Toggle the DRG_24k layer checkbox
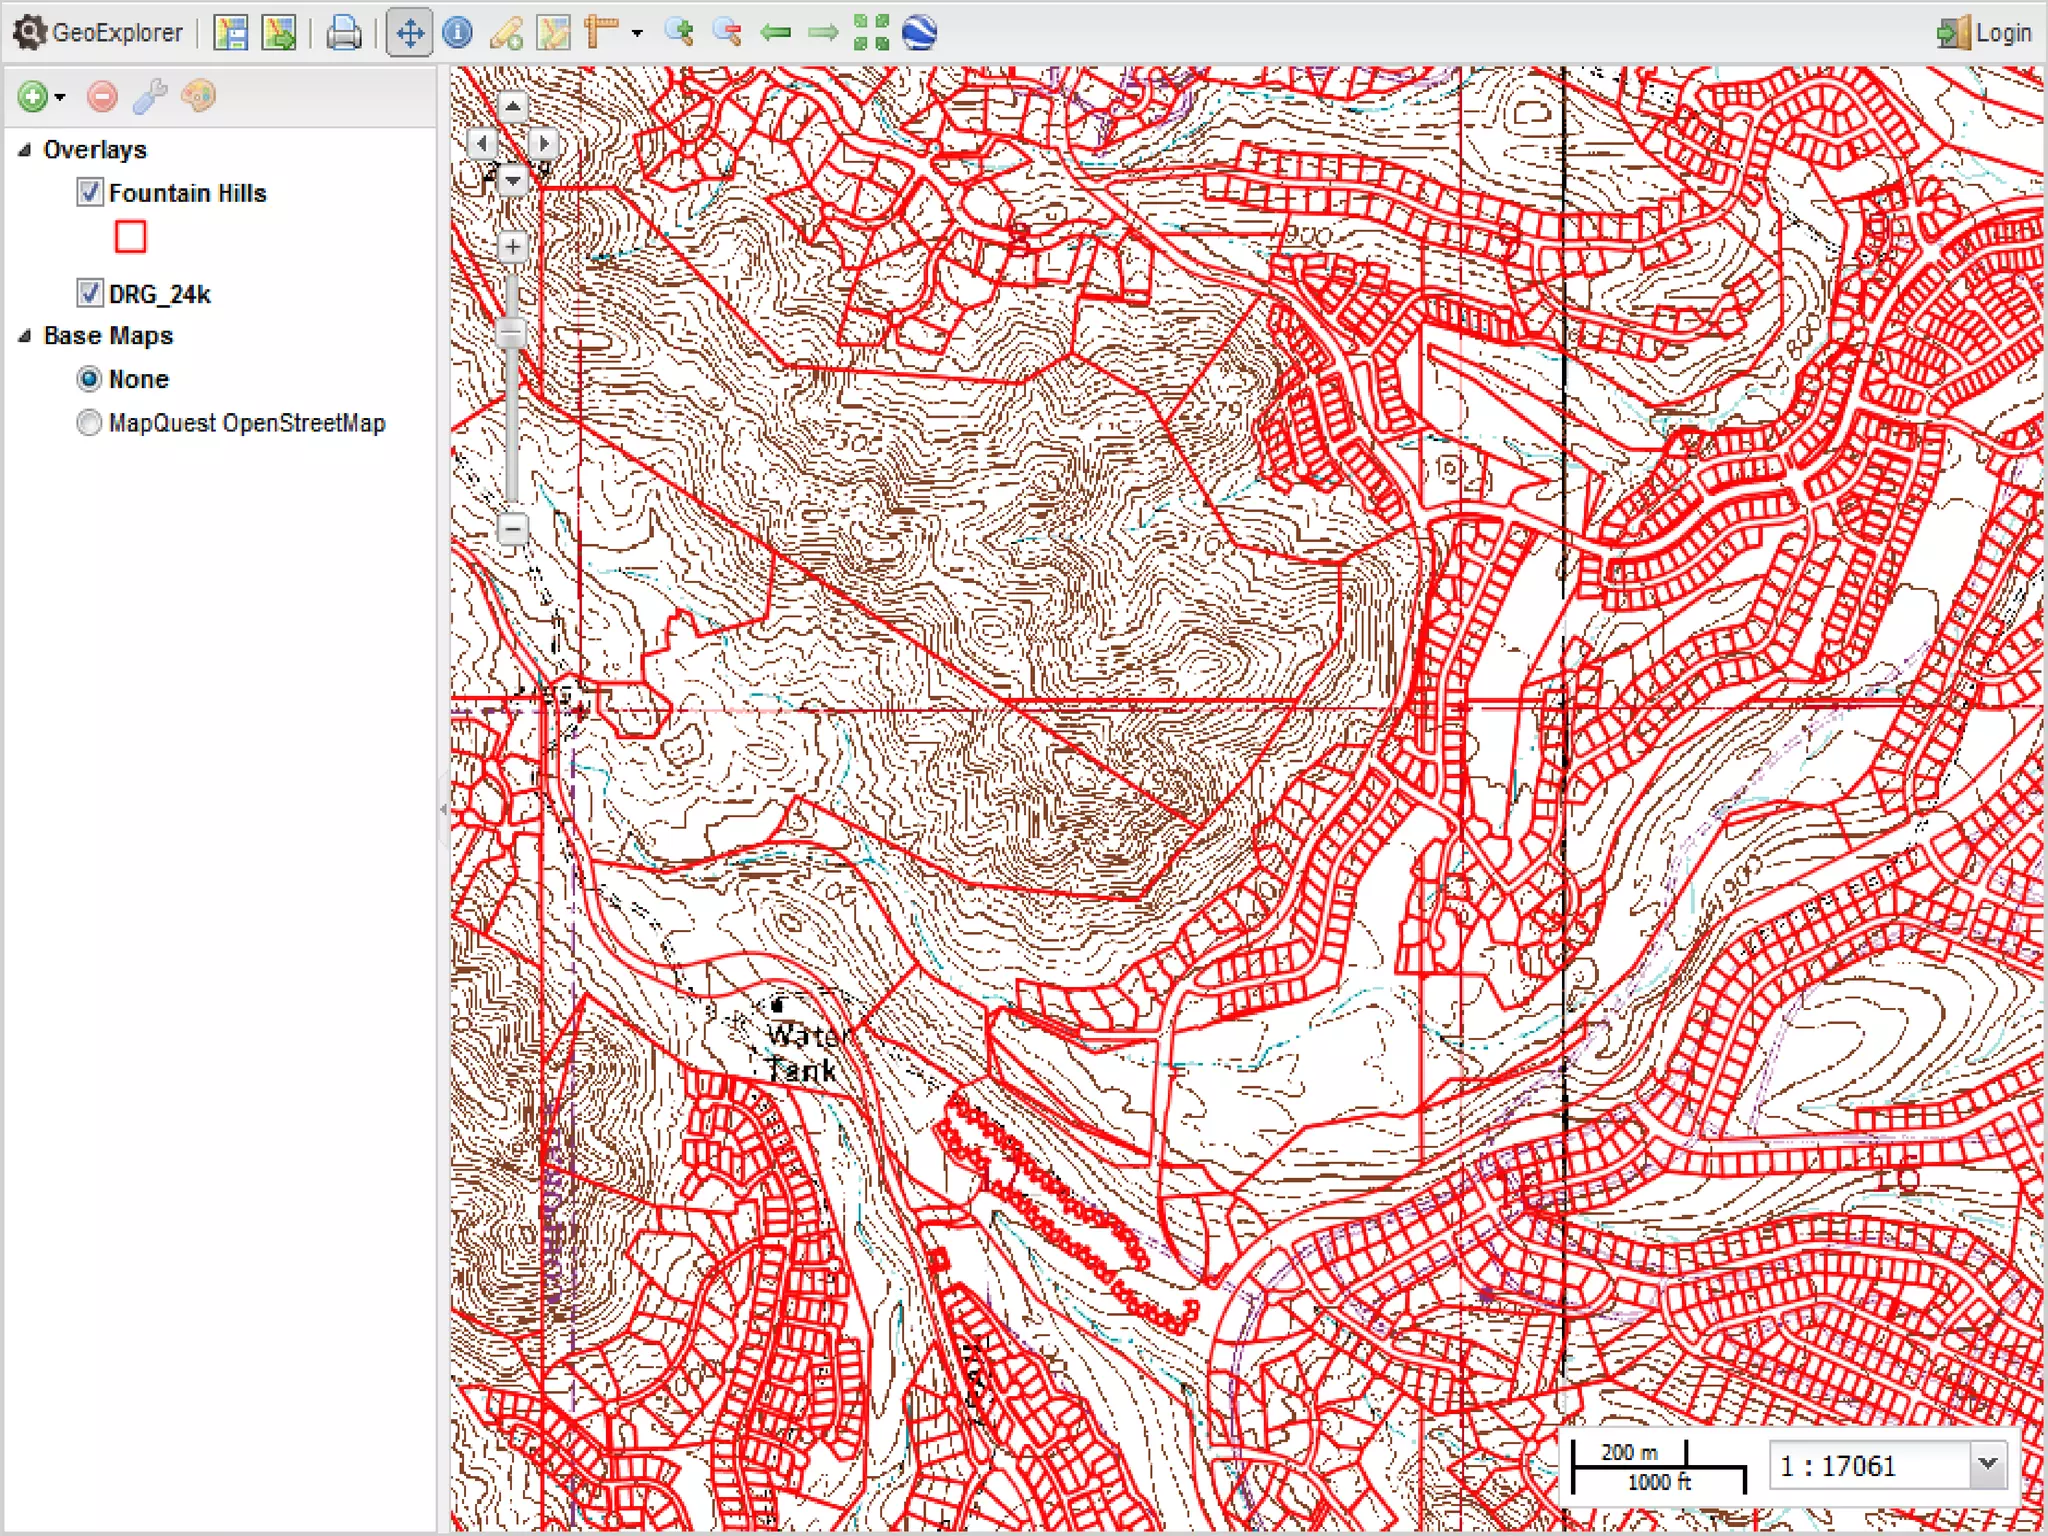2048x1536 pixels. click(x=90, y=293)
